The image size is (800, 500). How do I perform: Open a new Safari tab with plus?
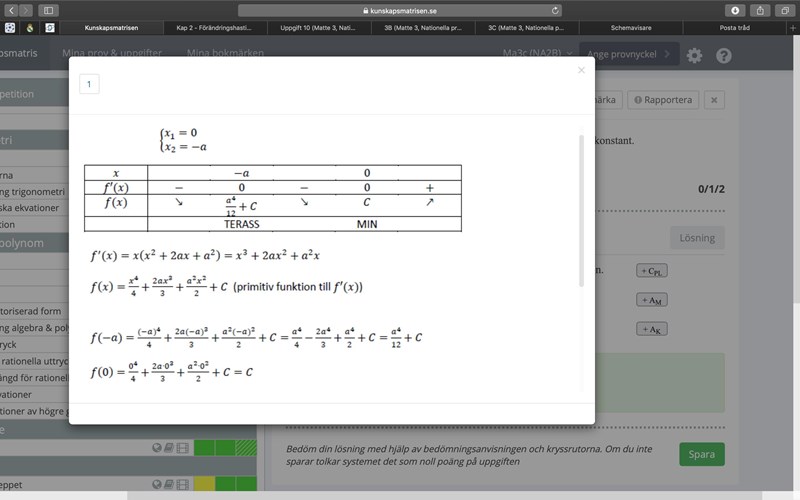791,28
